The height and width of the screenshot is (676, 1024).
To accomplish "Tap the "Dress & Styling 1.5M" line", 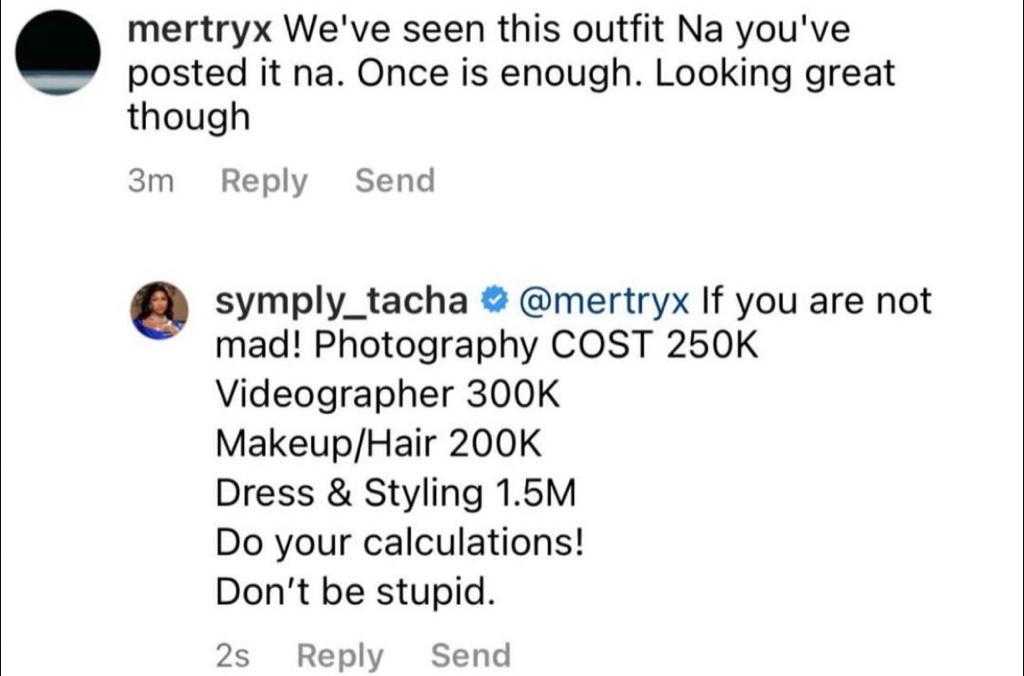I will [x=396, y=493].
